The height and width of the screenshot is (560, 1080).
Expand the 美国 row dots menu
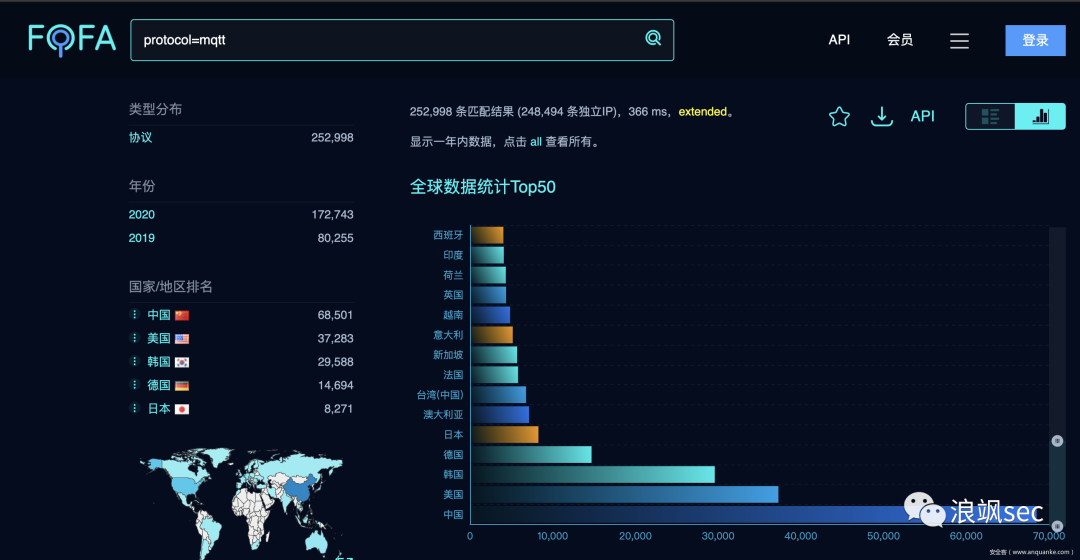point(134,338)
